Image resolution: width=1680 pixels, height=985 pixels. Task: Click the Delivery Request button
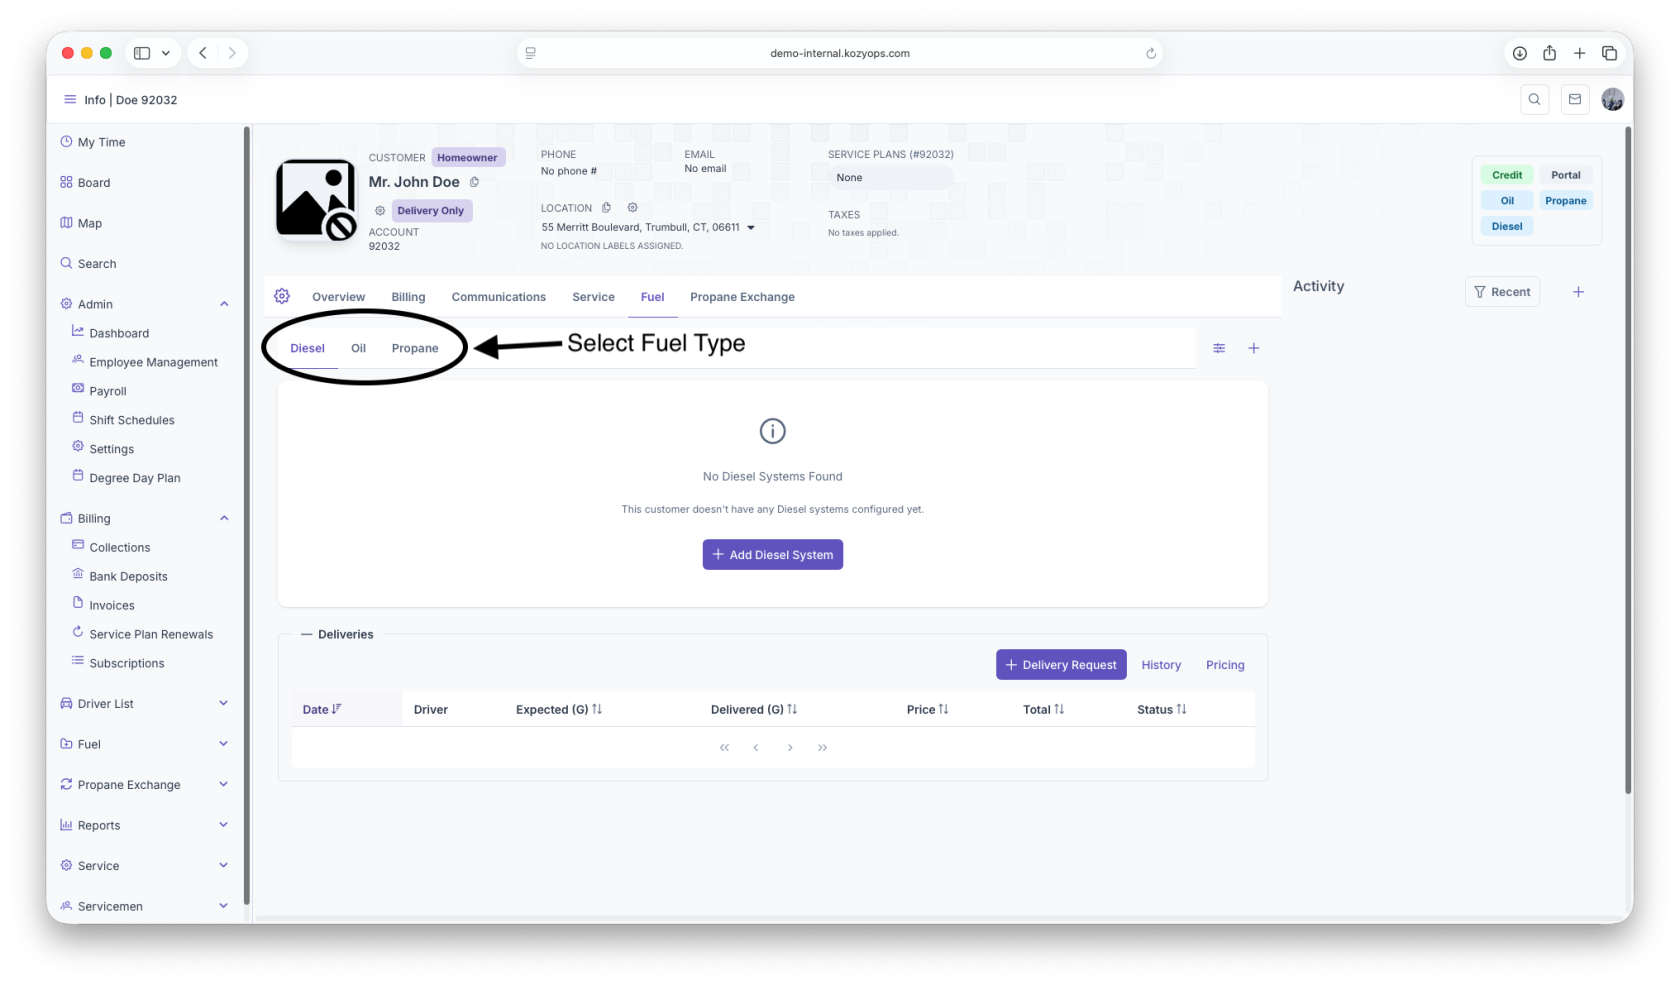[x=1061, y=665]
